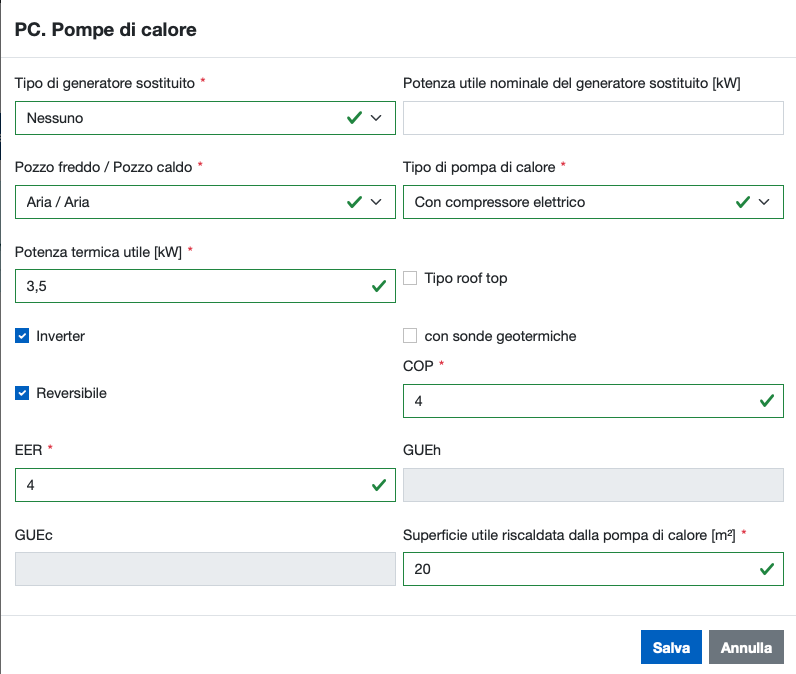
Task: Click green checkmark in Superficie utile riscaldata field
Action: coord(767,569)
